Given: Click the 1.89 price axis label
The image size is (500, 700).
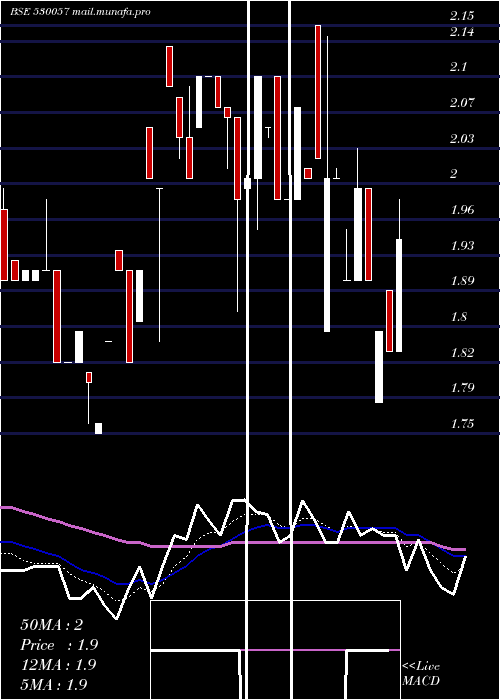Looking at the screenshot, I should pyautogui.click(x=462, y=281).
